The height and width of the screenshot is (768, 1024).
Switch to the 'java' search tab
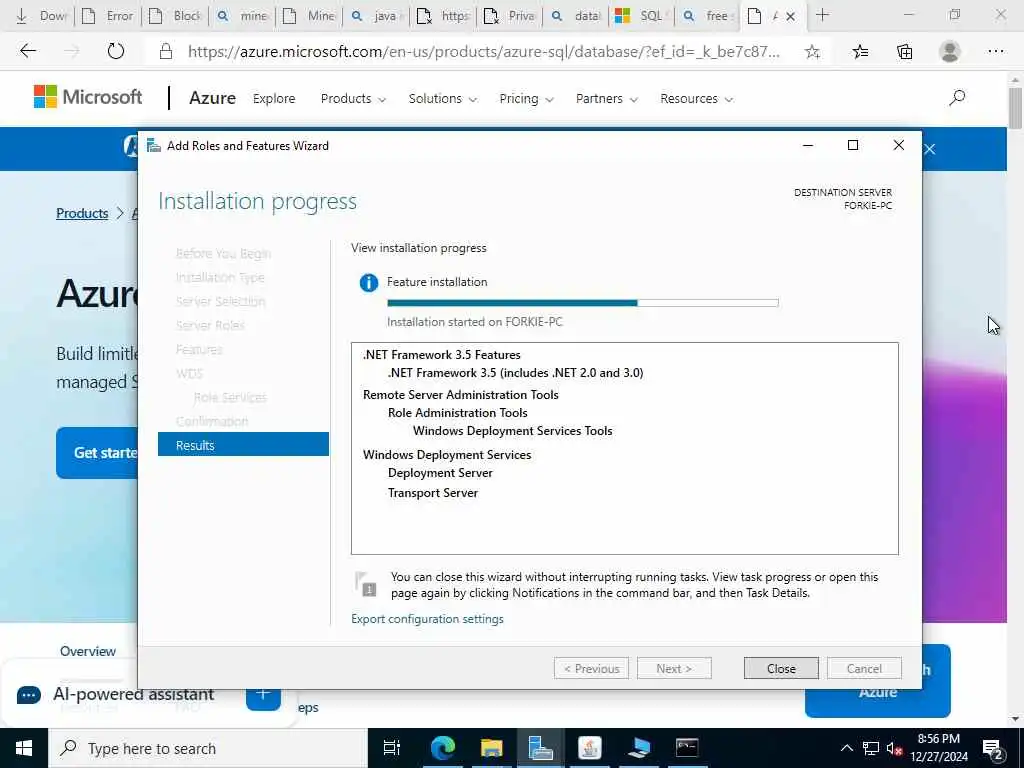coord(376,16)
